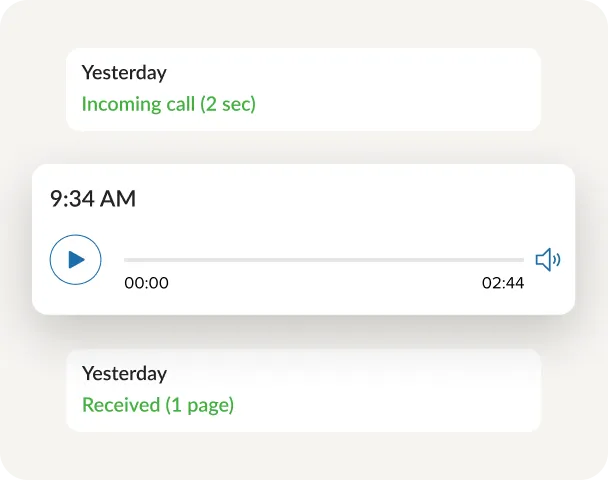Play the 9:34 AM voicemail recording
The height and width of the screenshot is (480, 608).
tap(76, 260)
